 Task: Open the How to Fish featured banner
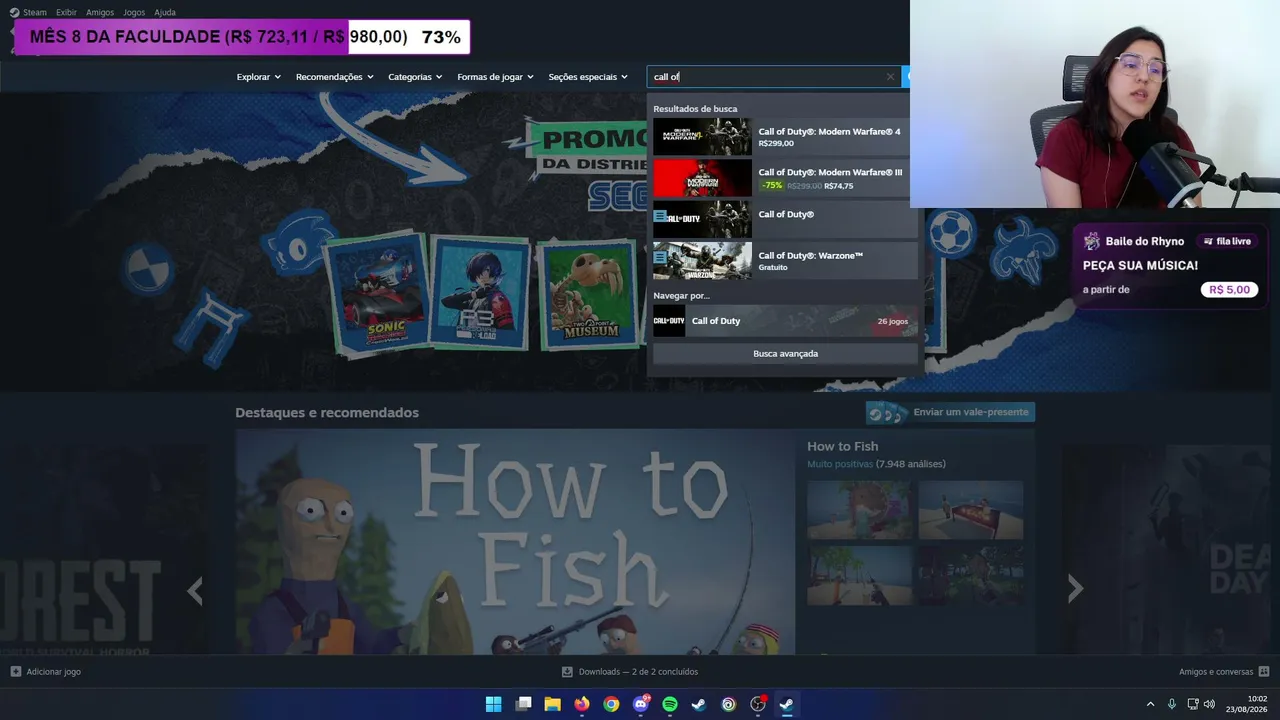(515, 542)
